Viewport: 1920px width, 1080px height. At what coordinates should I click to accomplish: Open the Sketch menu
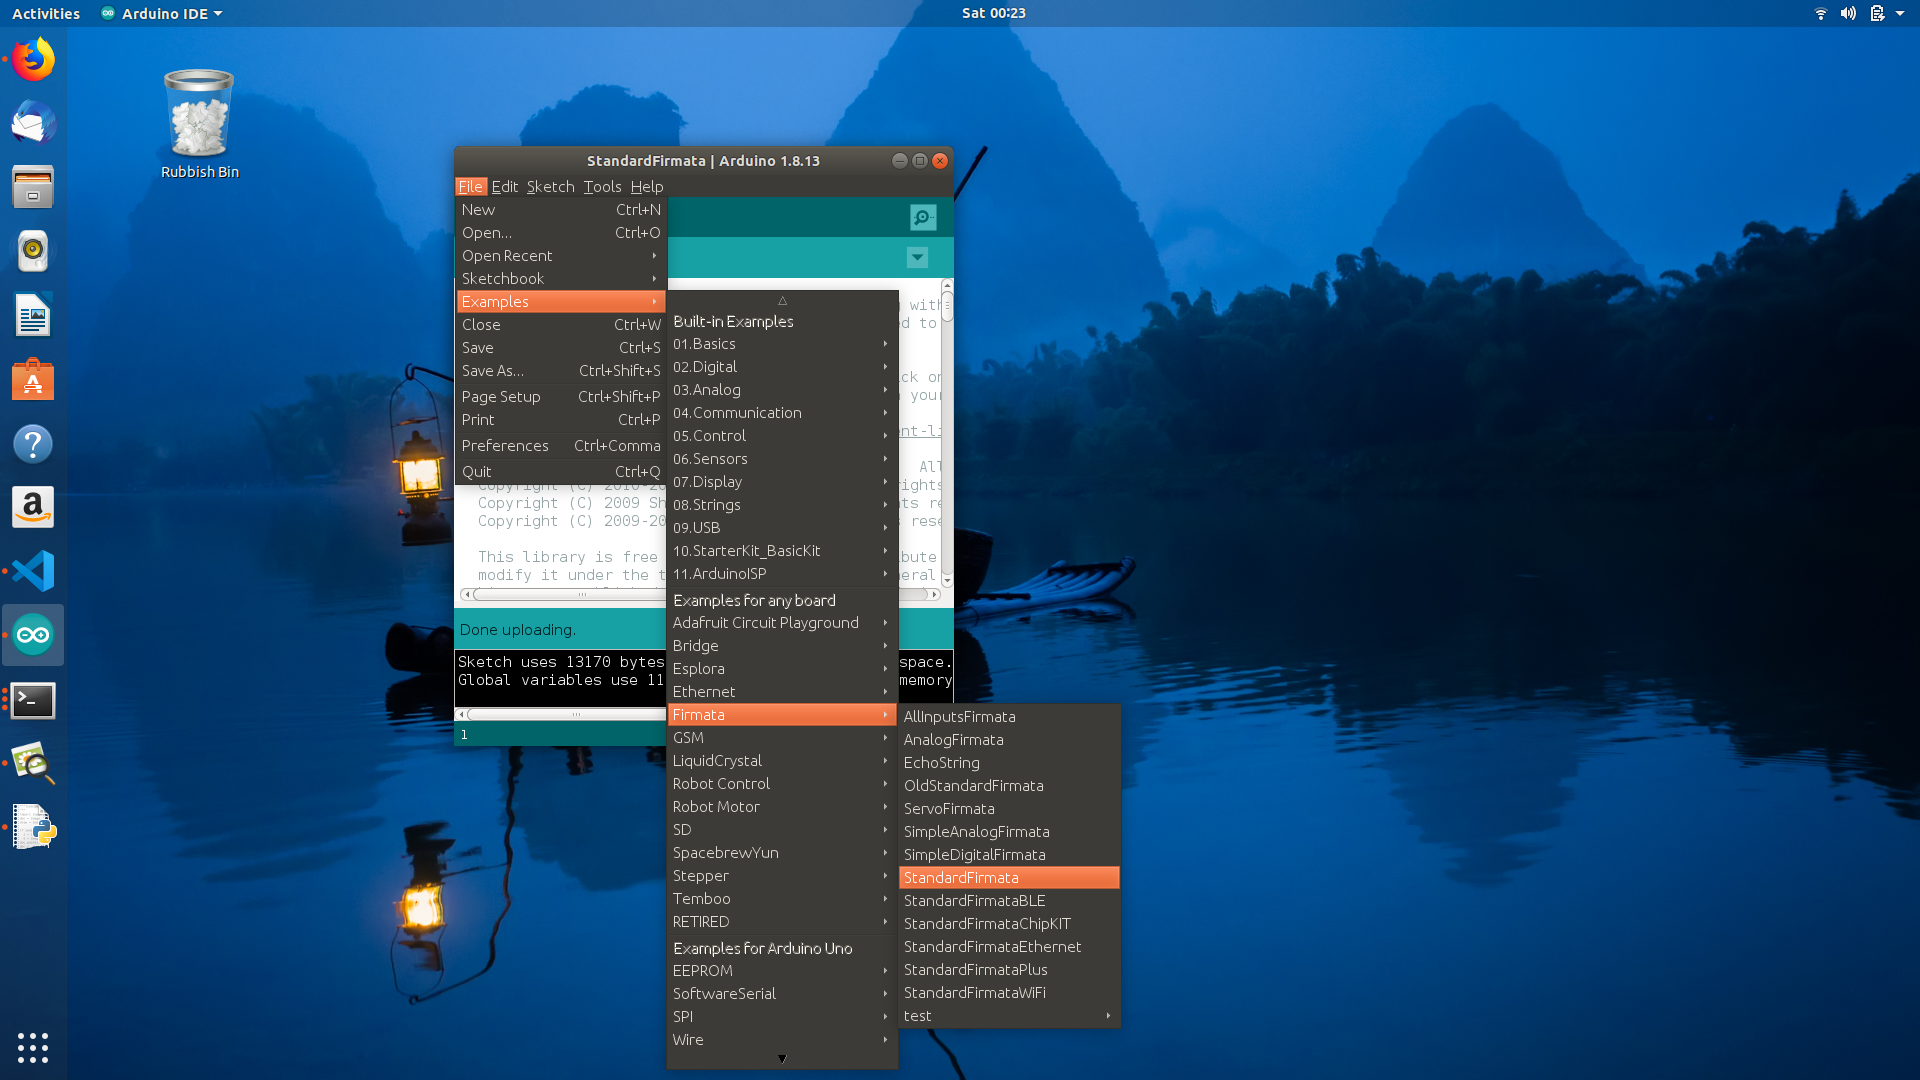coord(550,186)
